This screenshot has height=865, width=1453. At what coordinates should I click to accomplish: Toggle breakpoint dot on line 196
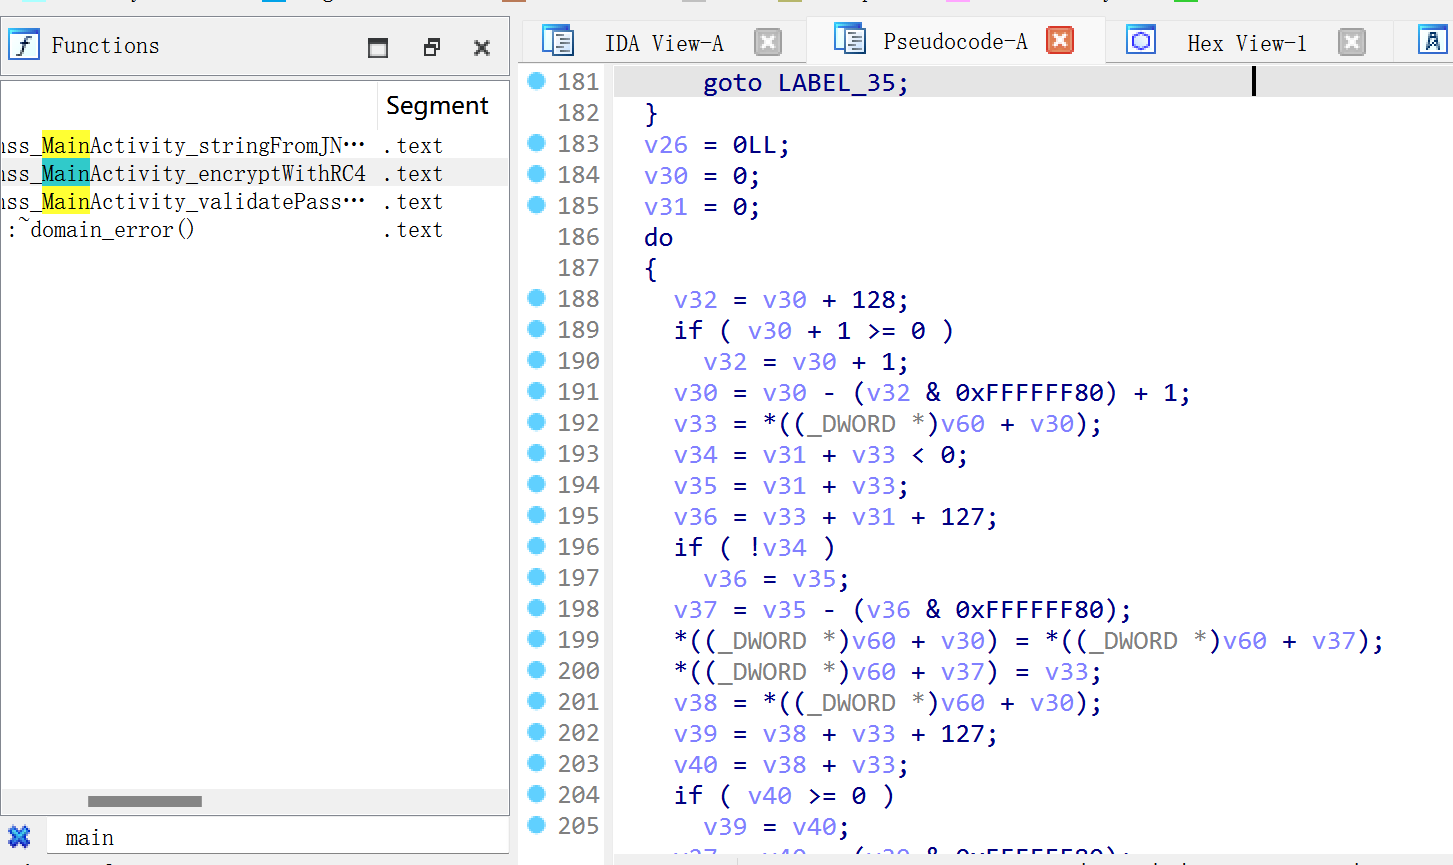click(536, 546)
